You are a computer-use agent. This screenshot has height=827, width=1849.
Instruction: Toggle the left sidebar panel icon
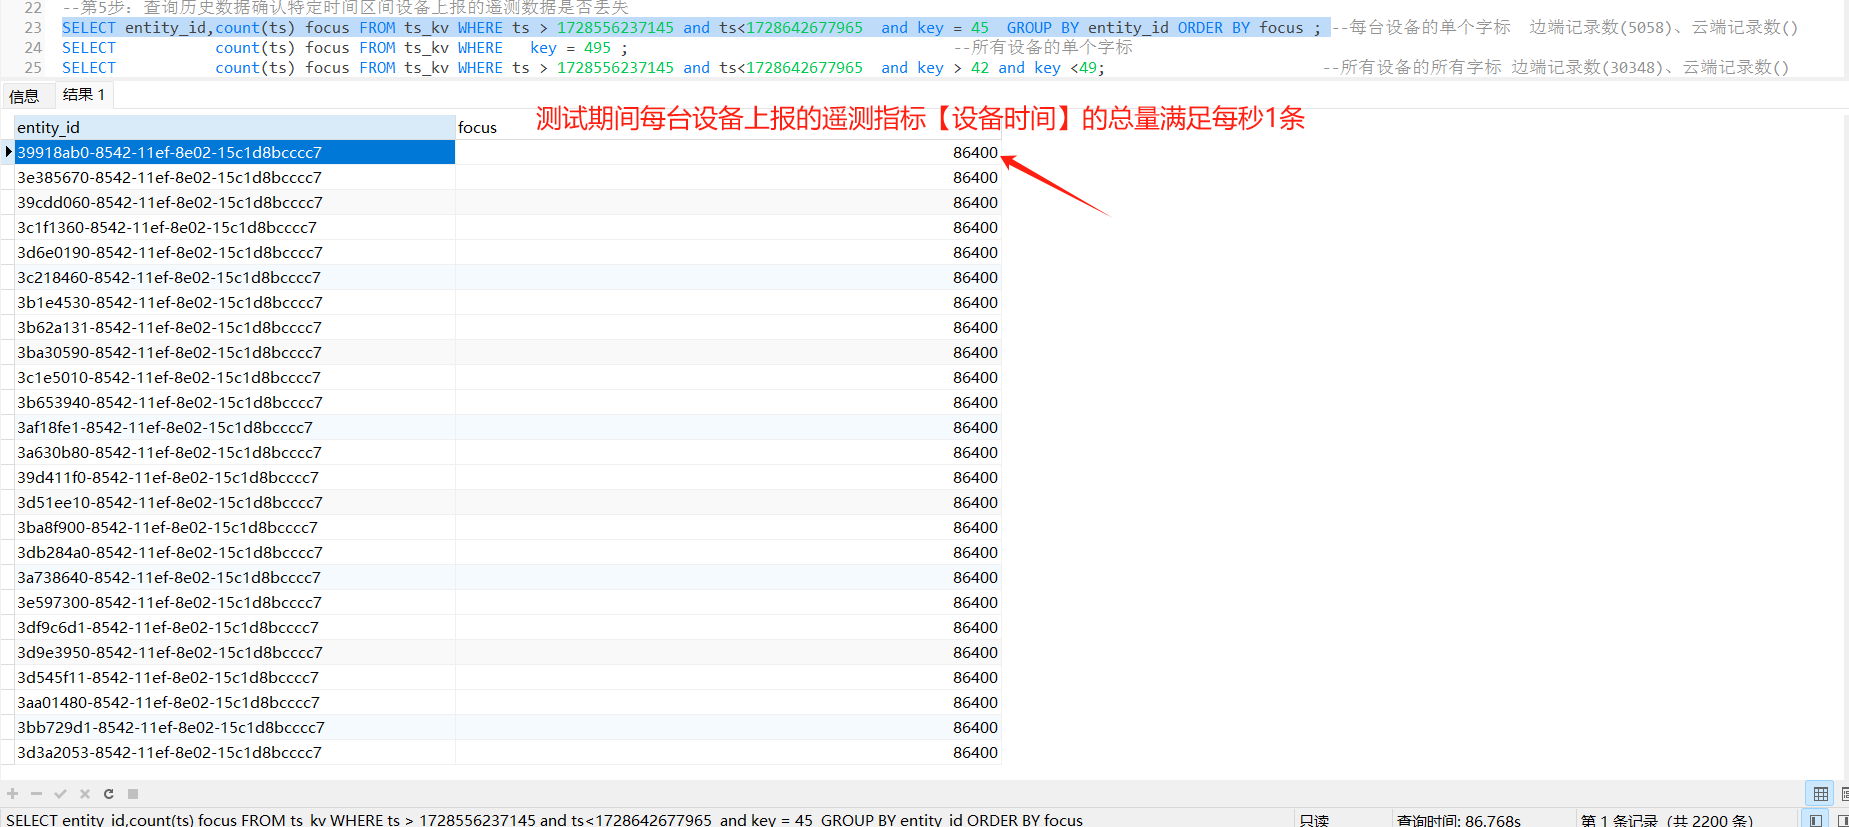pos(1815,820)
